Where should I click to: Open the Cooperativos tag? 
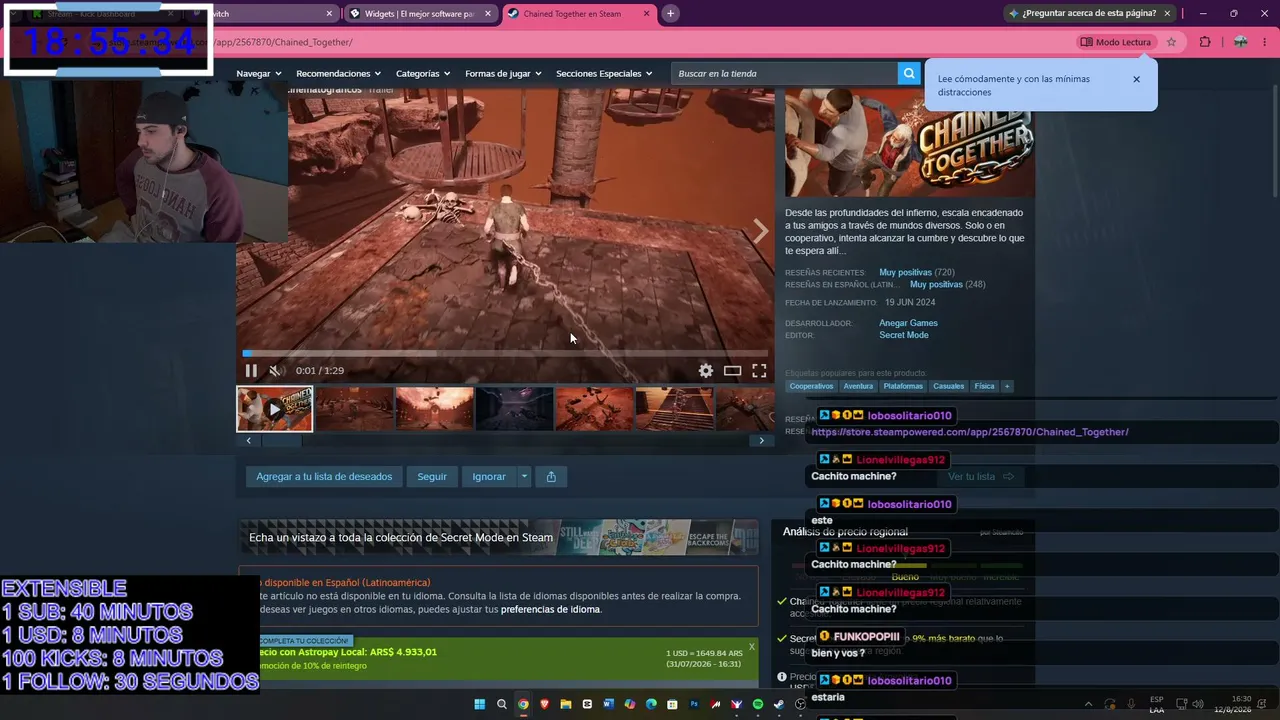click(x=811, y=386)
